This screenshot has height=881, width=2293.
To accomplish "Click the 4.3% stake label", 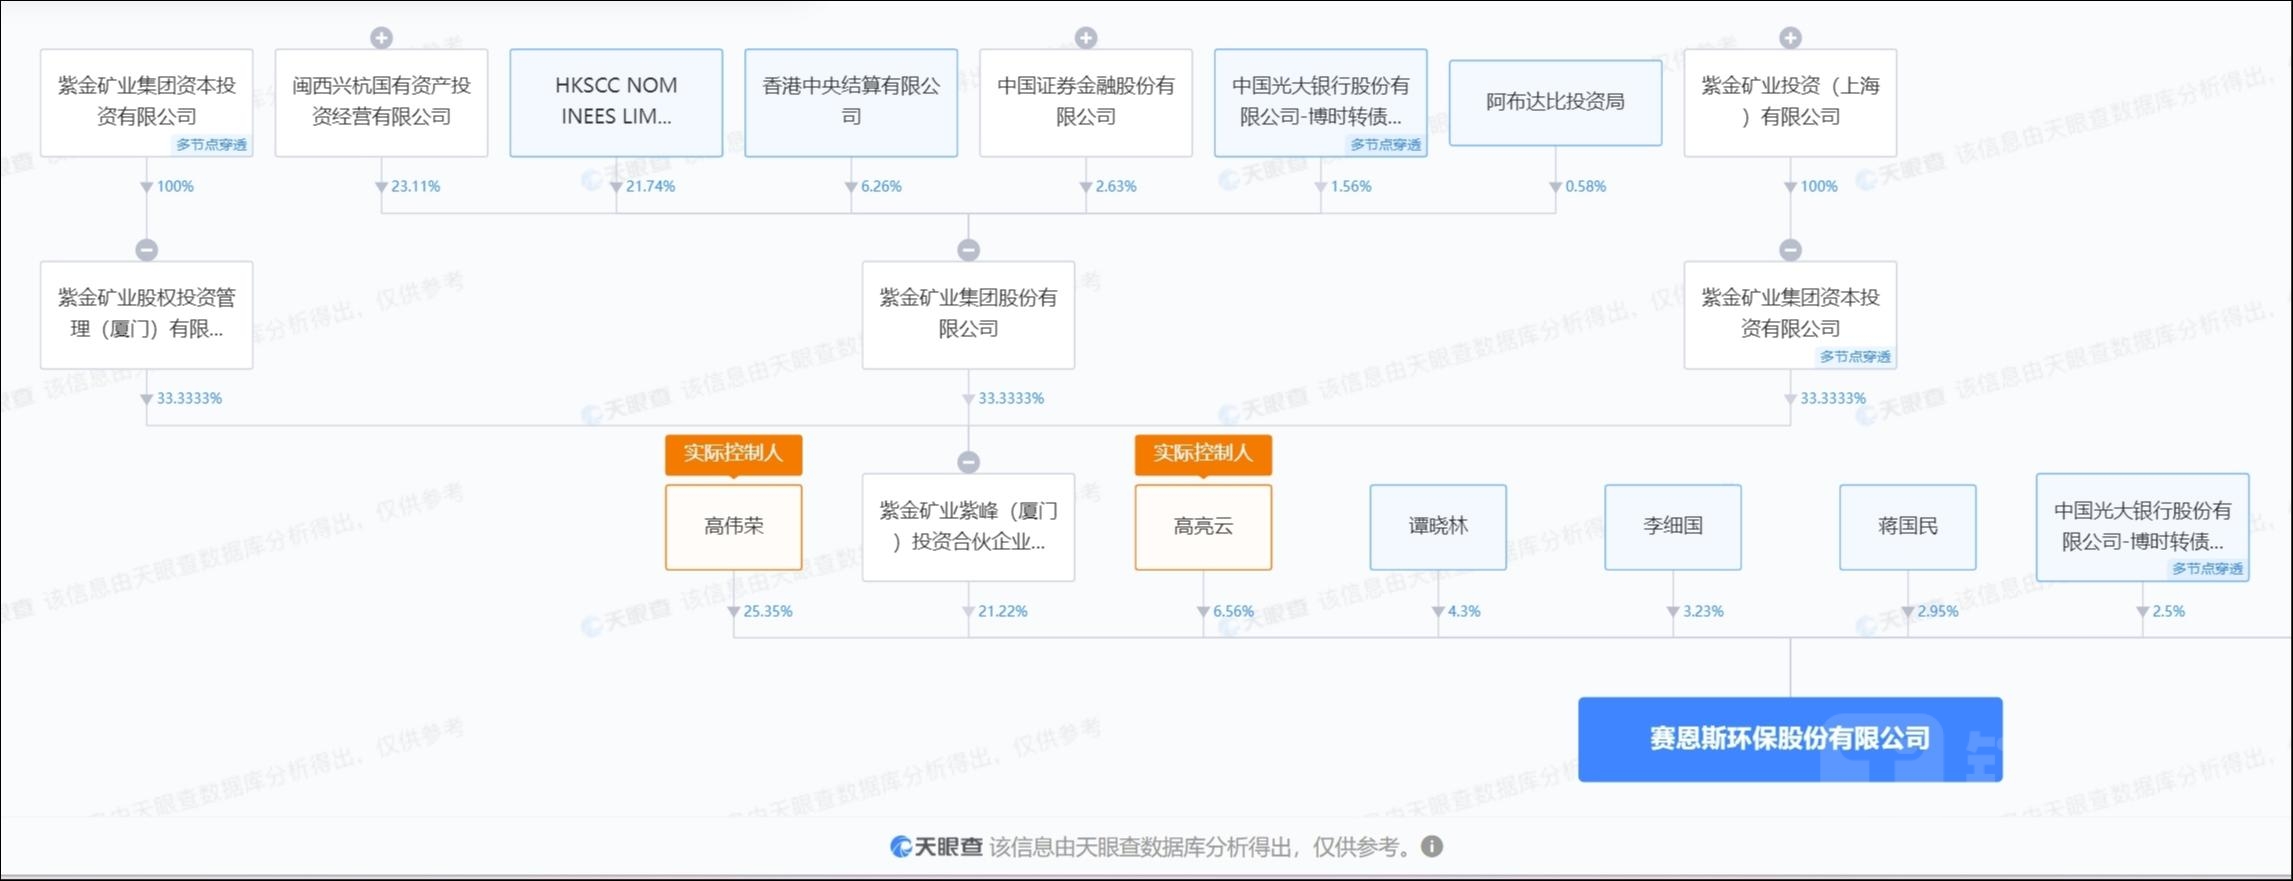I will click(1464, 612).
